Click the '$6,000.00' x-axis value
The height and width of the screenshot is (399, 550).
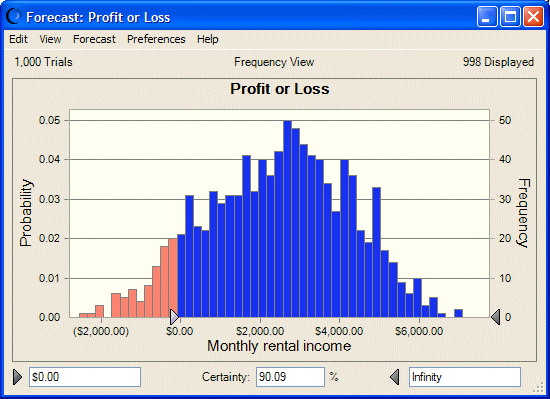click(419, 331)
